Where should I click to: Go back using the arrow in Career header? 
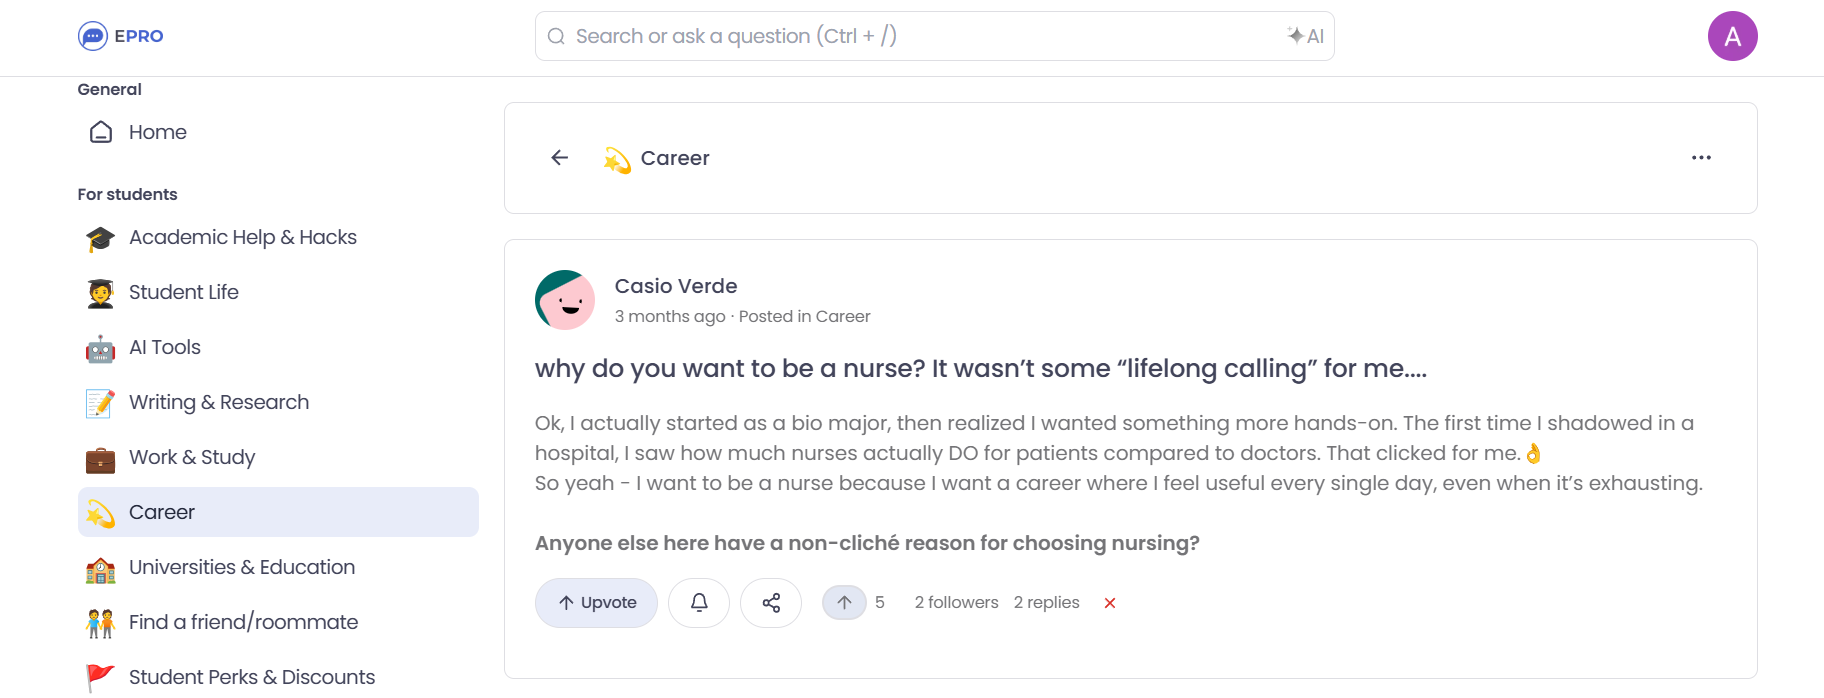point(559,157)
